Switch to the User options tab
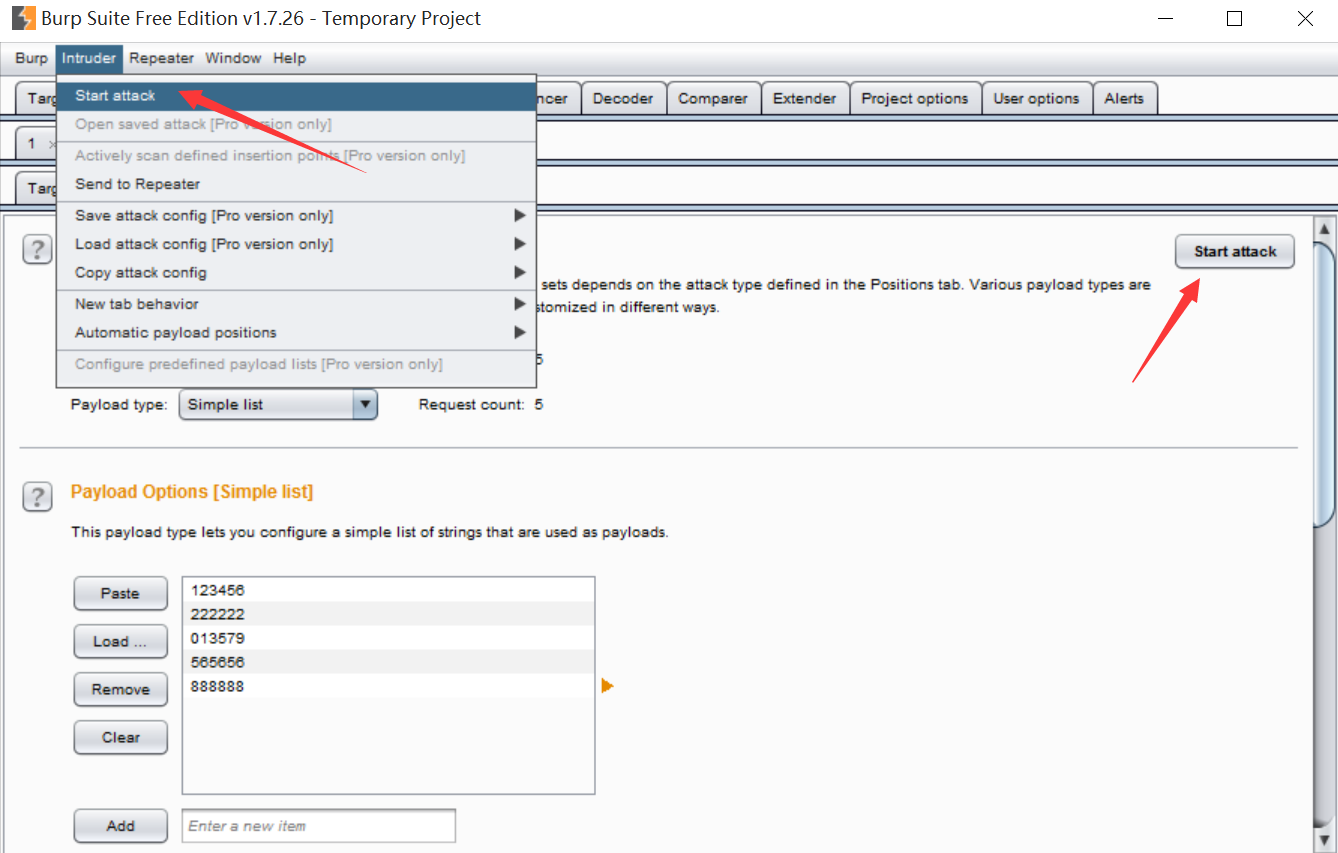Viewport: 1338px width, 853px height. coord(1036,98)
